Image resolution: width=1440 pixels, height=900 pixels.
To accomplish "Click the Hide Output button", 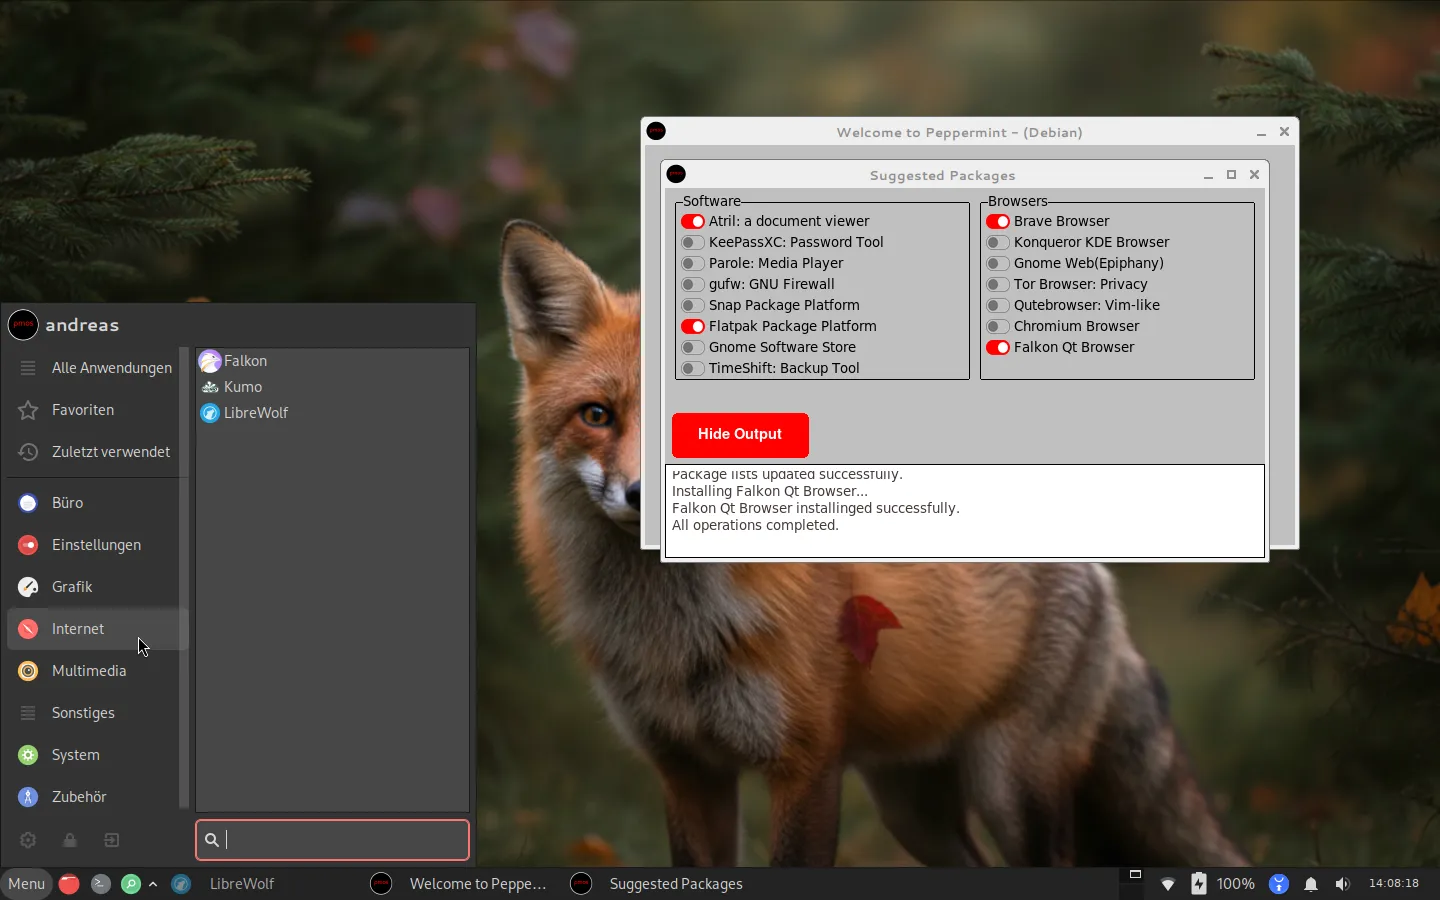I will 740,434.
